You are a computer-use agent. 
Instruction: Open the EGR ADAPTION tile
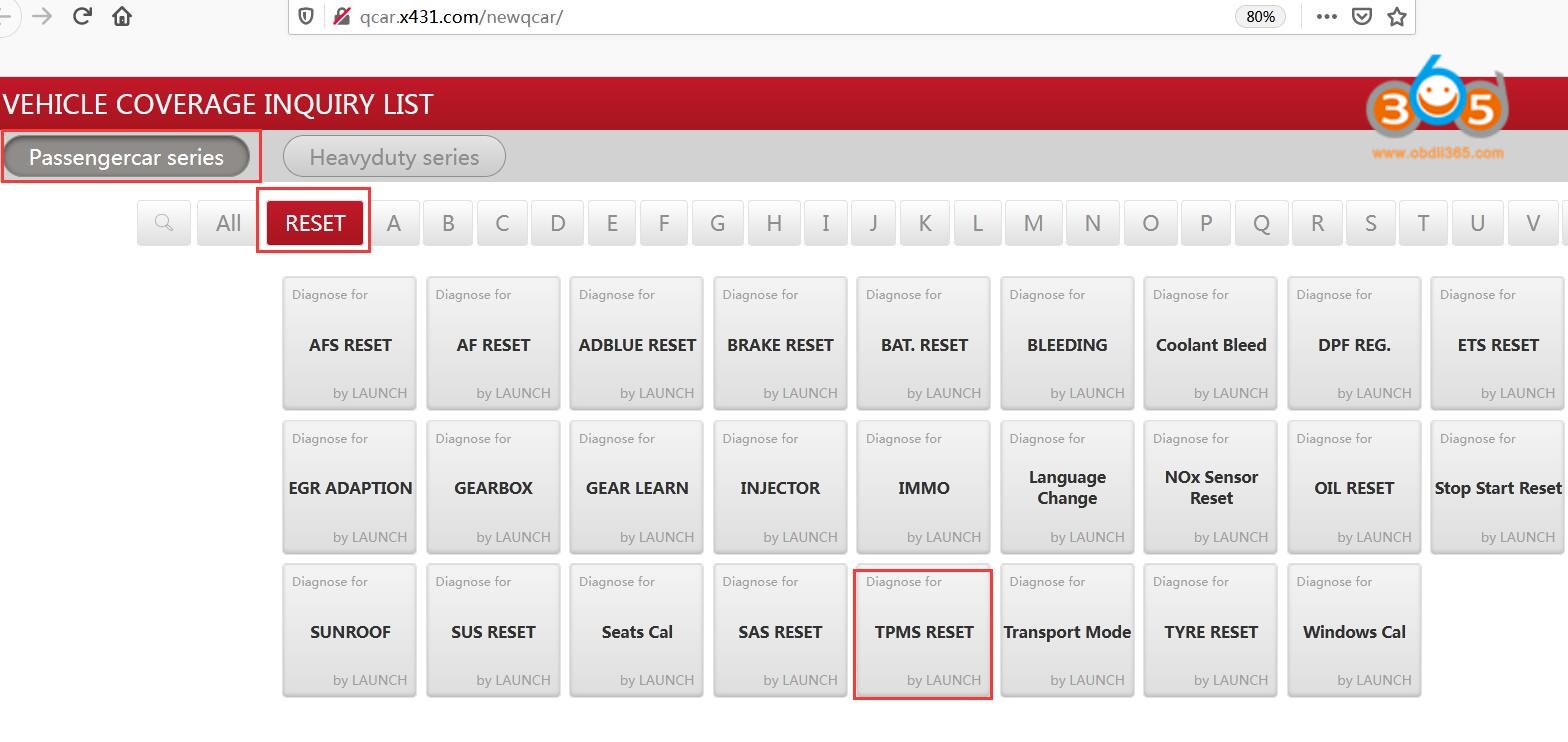[x=350, y=487]
